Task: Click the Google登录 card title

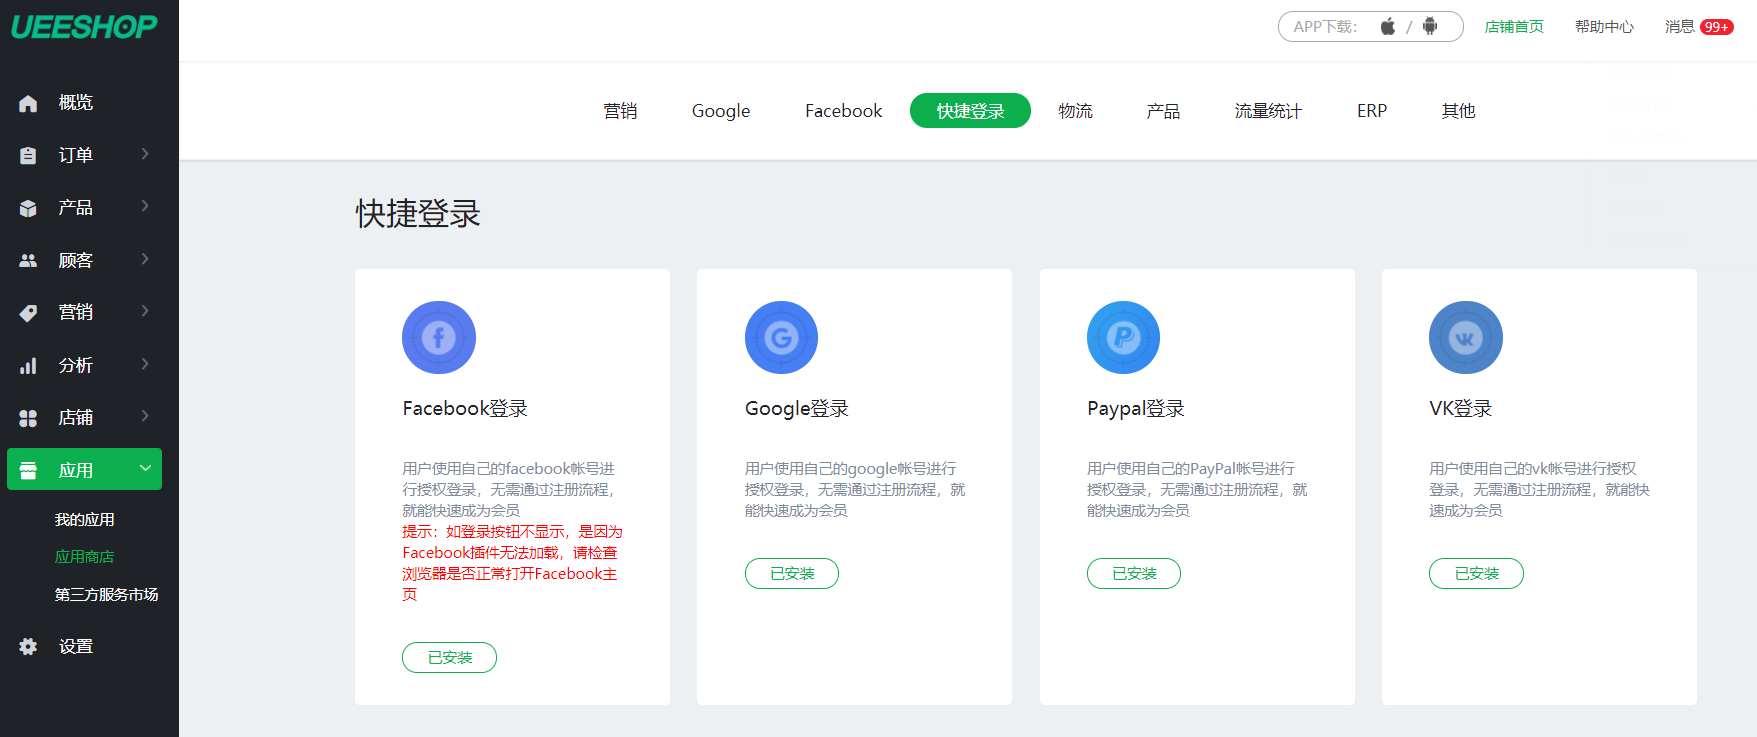Action: (x=797, y=409)
